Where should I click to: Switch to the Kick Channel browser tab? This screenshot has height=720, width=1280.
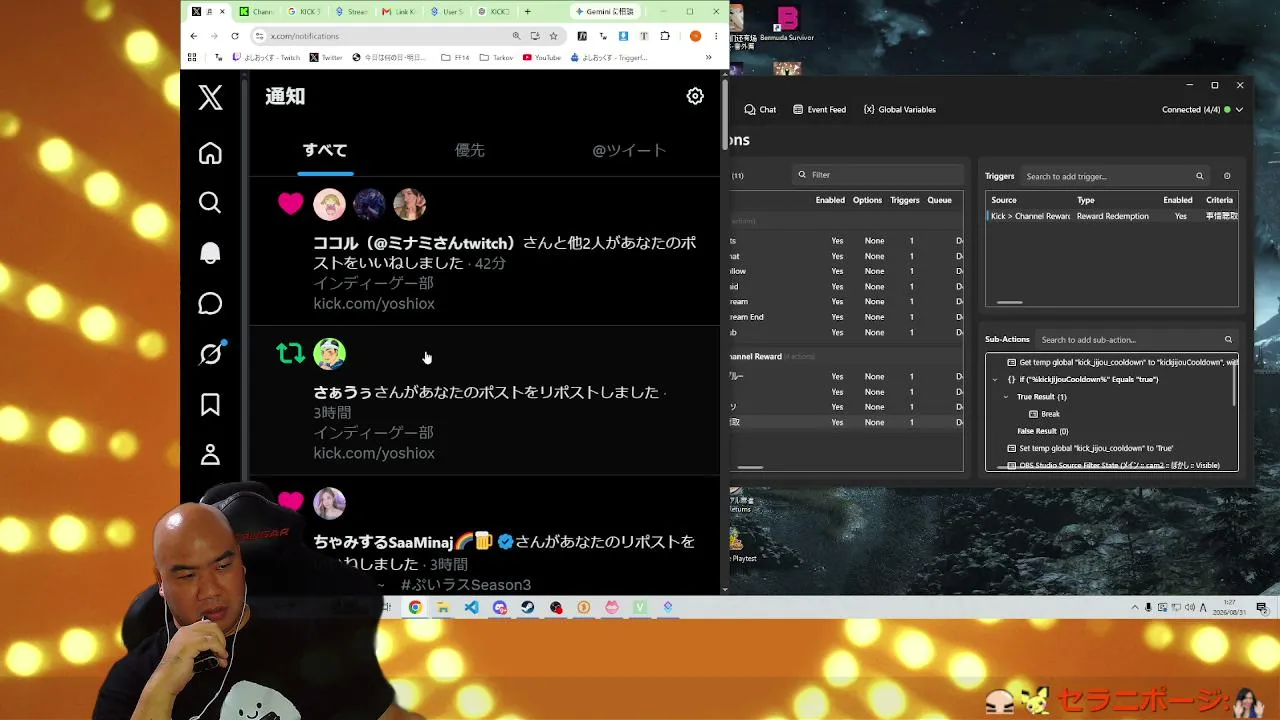[x=256, y=12]
